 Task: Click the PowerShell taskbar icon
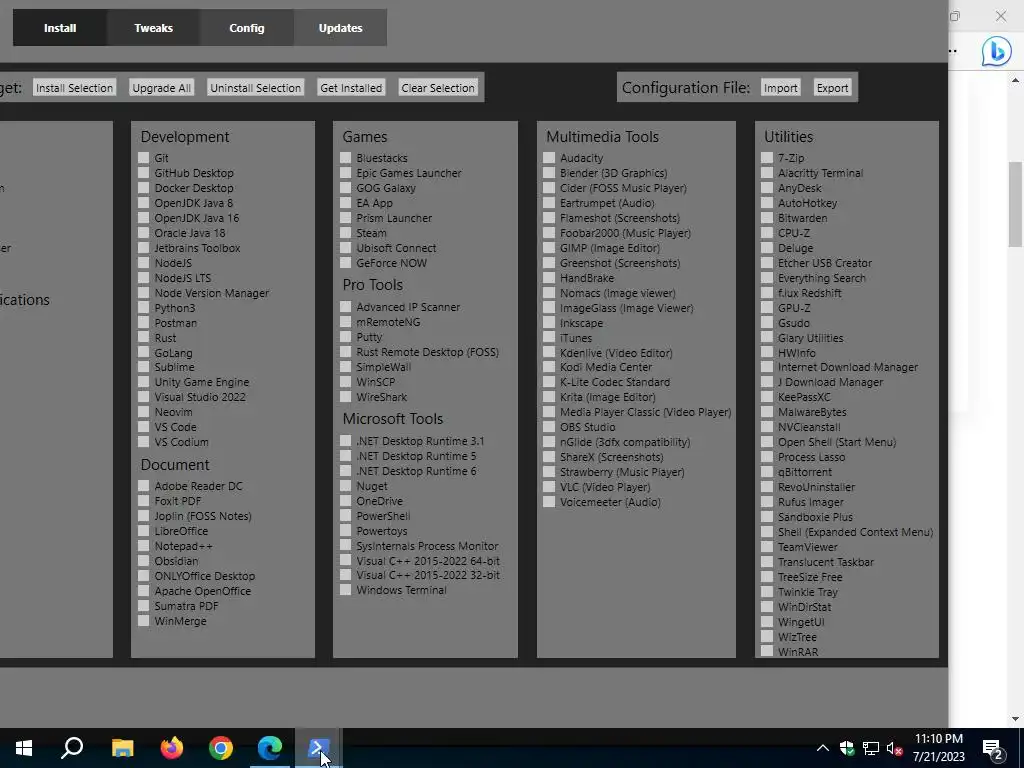click(x=319, y=748)
